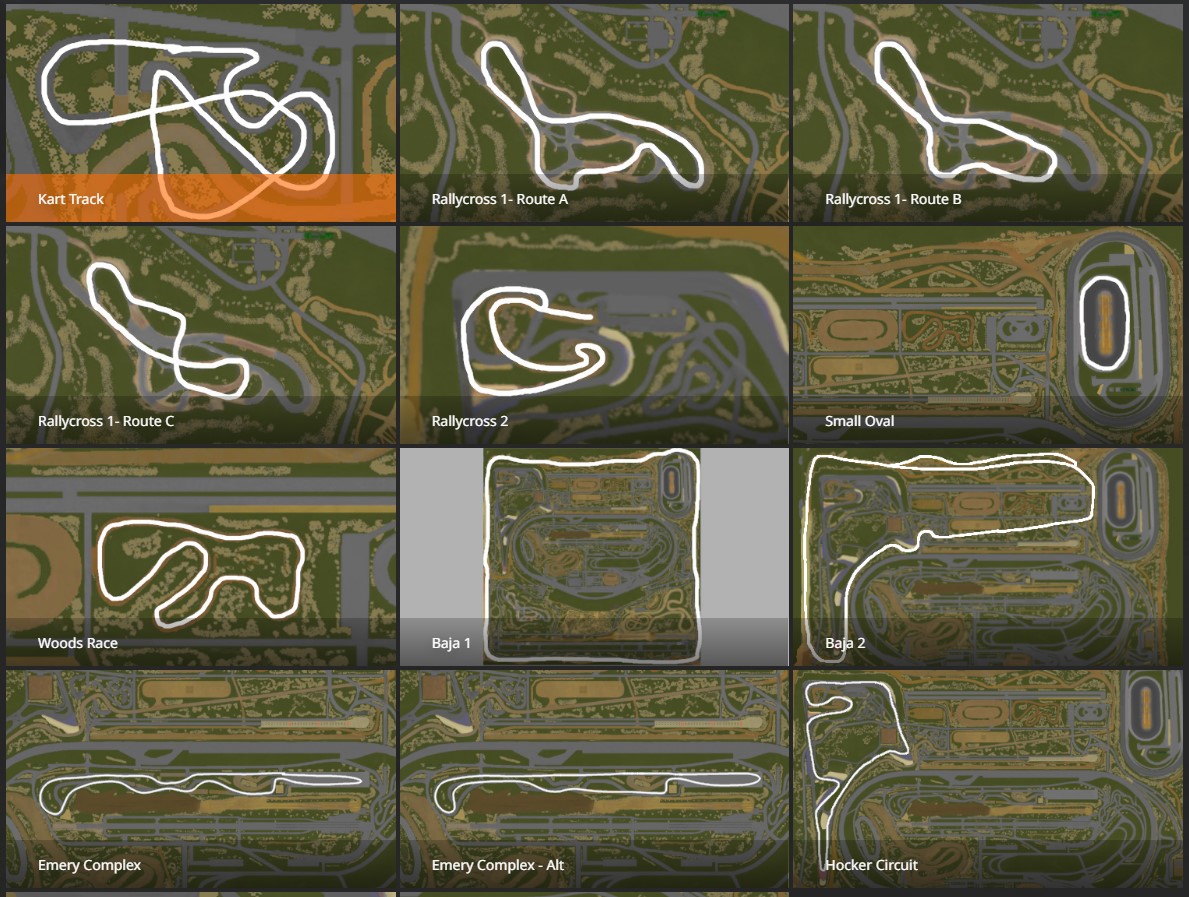Click the Rallycross 2 caption label
This screenshot has width=1189, height=897.
tap(469, 421)
